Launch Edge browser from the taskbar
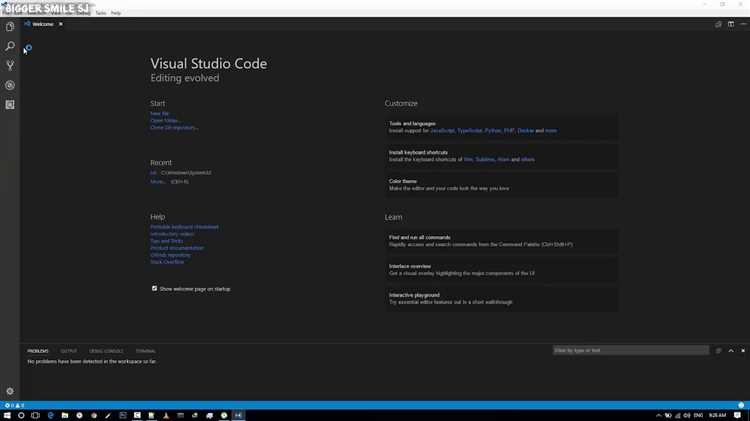750x421 pixels. [x=50, y=415]
